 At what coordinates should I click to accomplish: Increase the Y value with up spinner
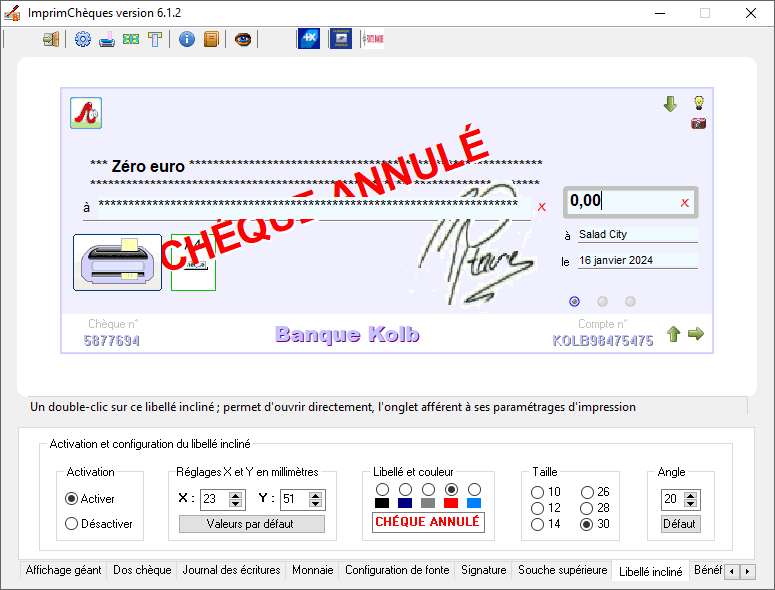(x=315, y=495)
